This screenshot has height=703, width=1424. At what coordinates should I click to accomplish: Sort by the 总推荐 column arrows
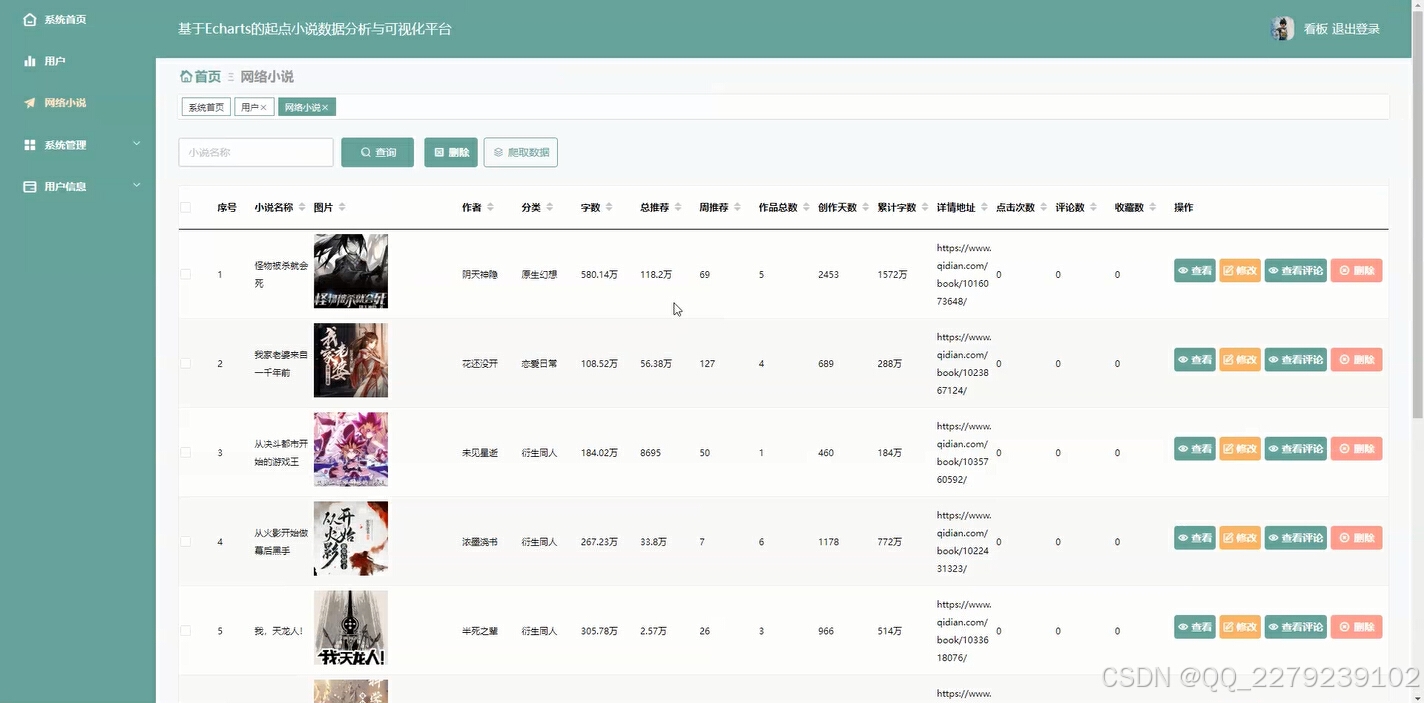pyautogui.click(x=678, y=207)
